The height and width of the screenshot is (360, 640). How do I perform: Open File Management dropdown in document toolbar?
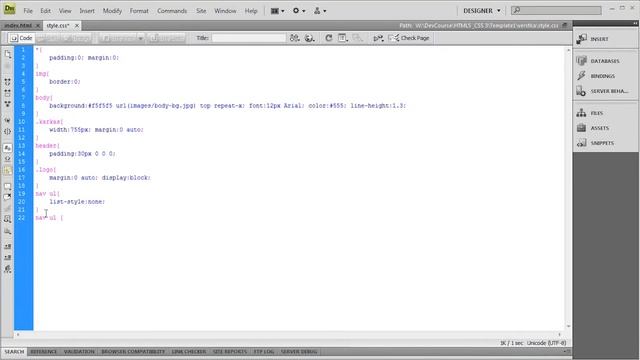pos(294,38)
